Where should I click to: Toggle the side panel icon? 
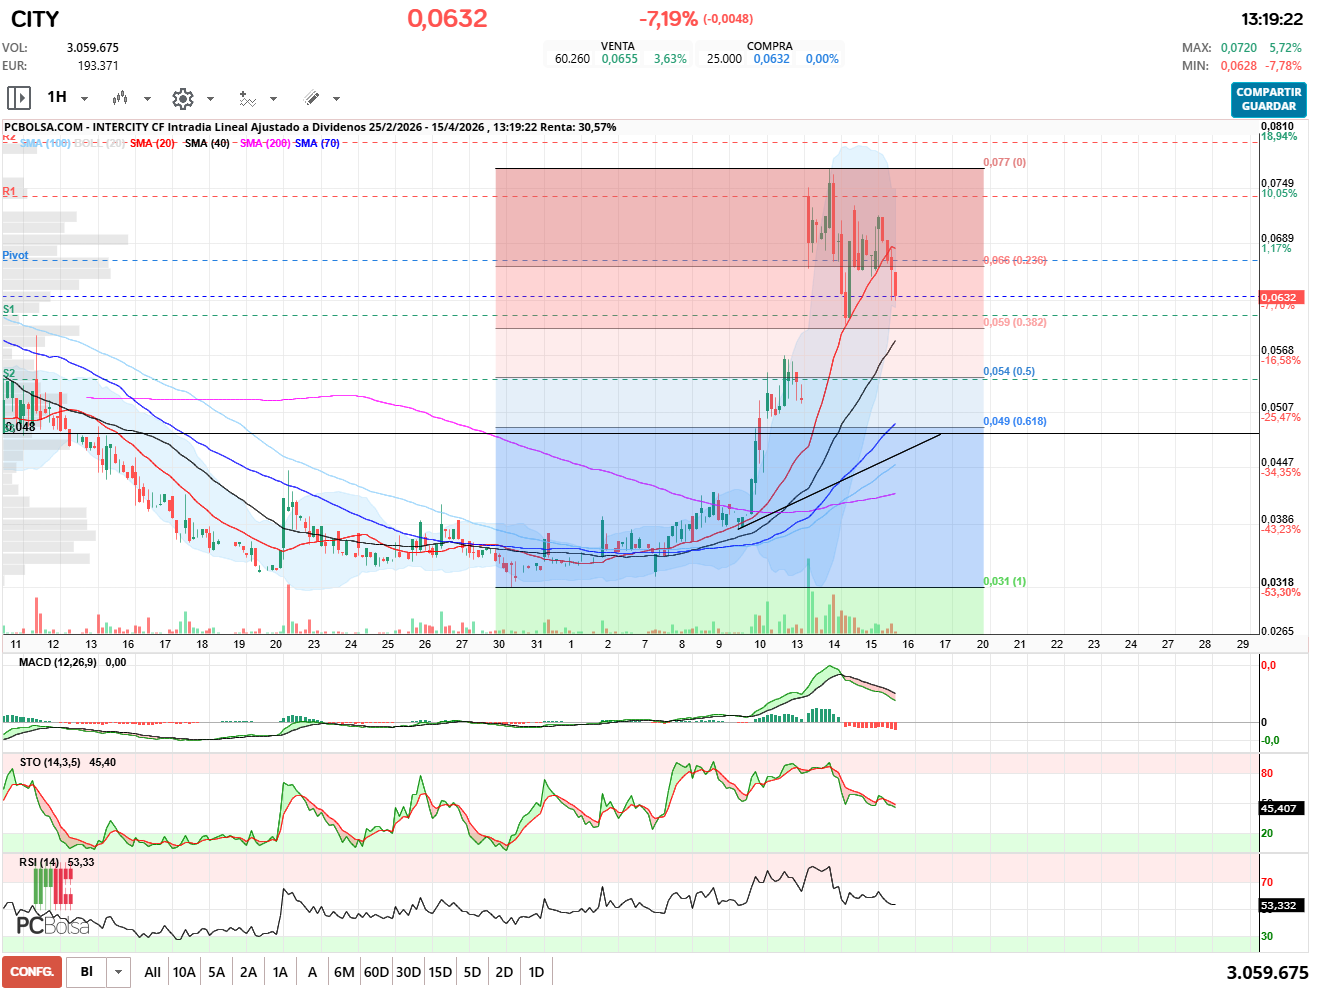[x=19, y=98]
